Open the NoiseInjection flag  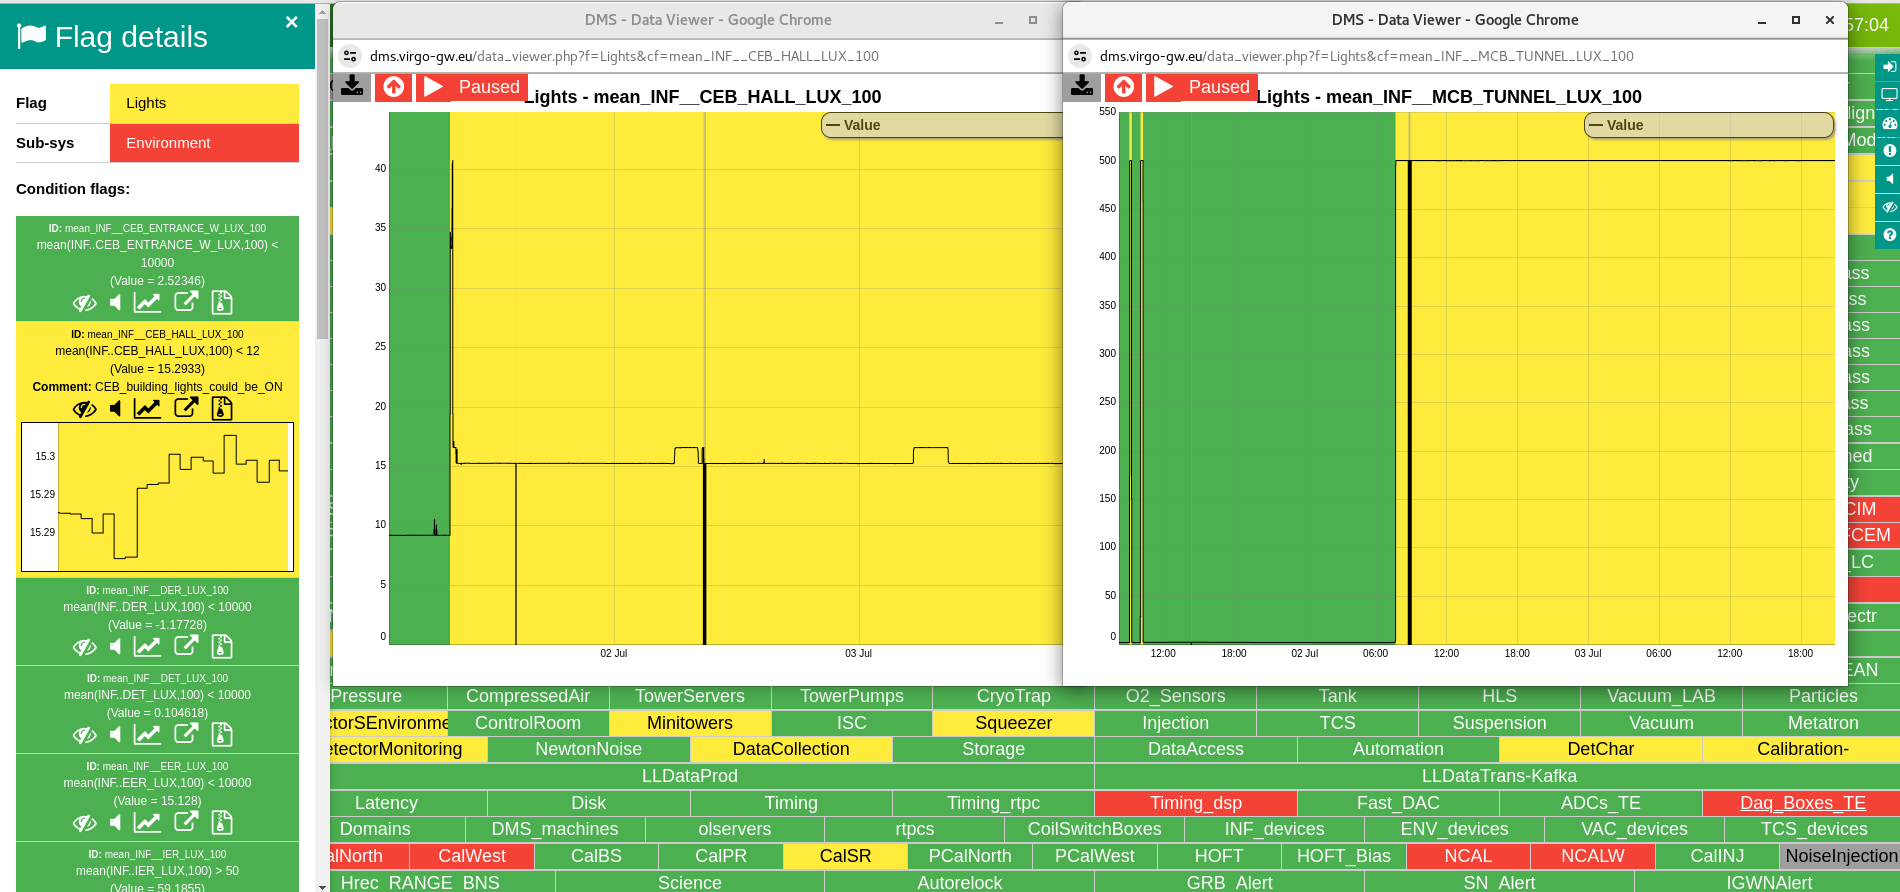[1840, 856]
